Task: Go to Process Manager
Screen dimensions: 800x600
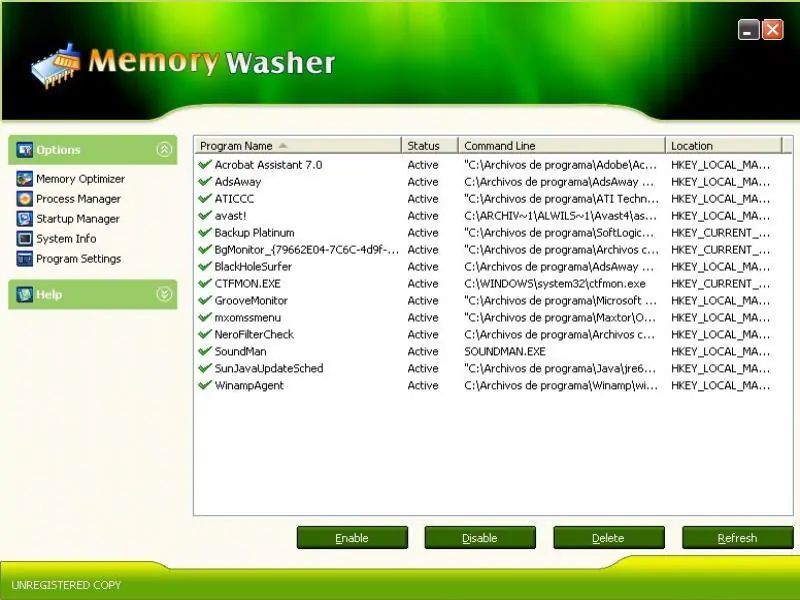Action: (x=79, y=199)
